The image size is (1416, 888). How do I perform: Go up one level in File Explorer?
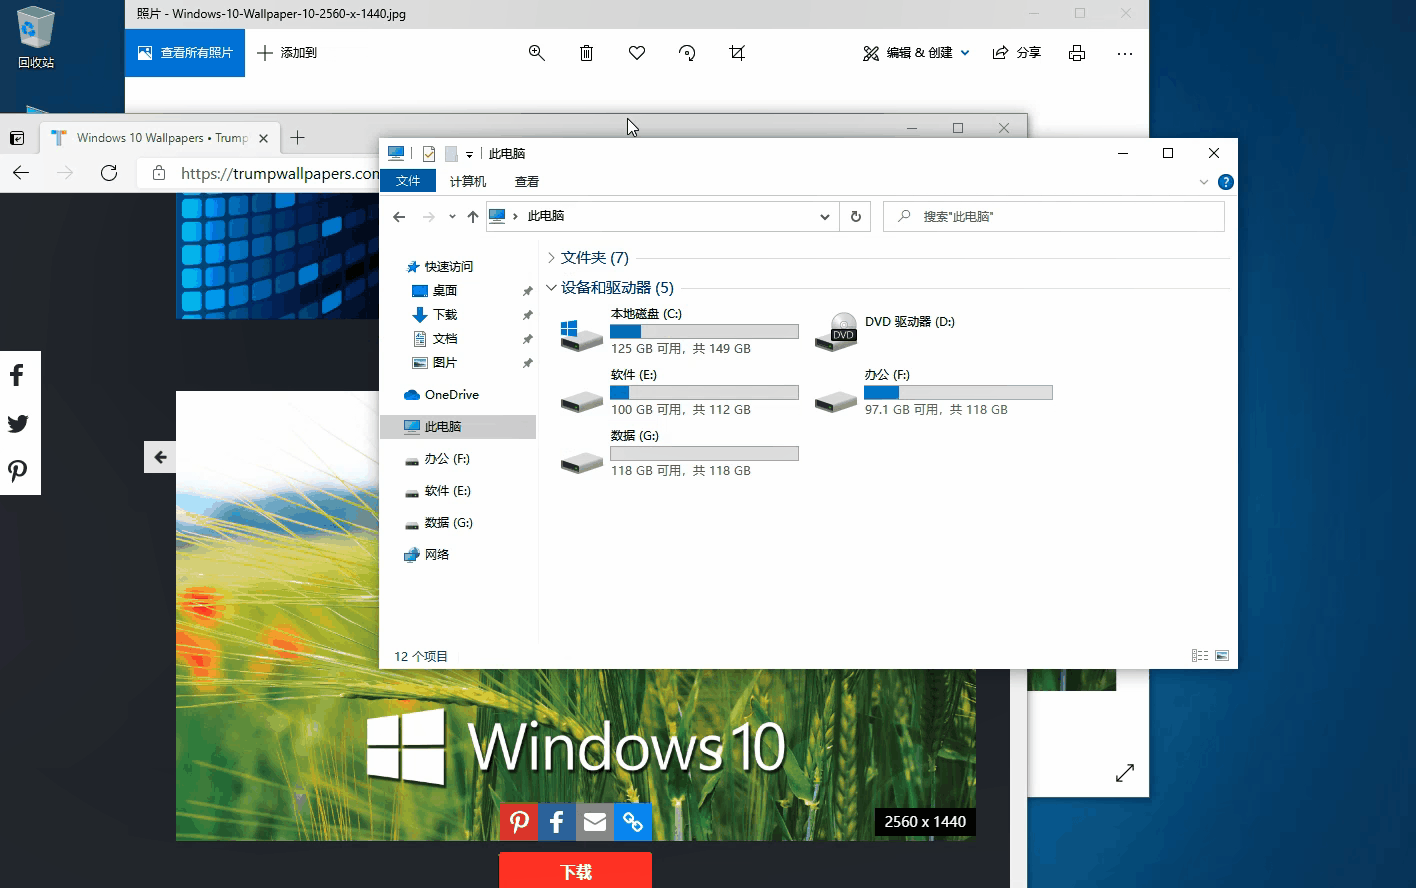point(473,217)
